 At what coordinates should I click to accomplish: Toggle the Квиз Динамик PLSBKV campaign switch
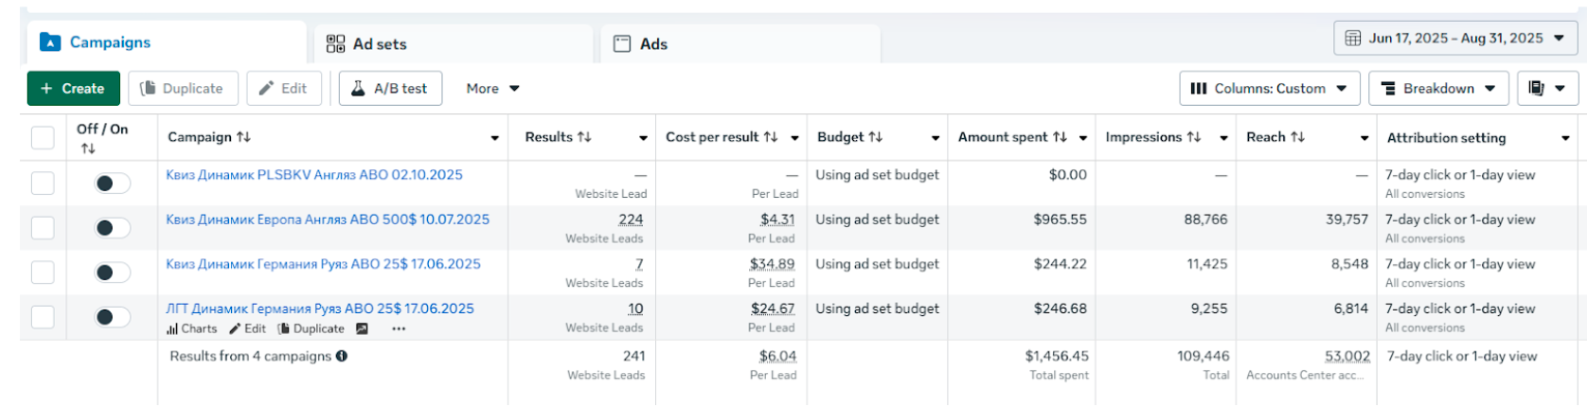click(x=112, y=183)
